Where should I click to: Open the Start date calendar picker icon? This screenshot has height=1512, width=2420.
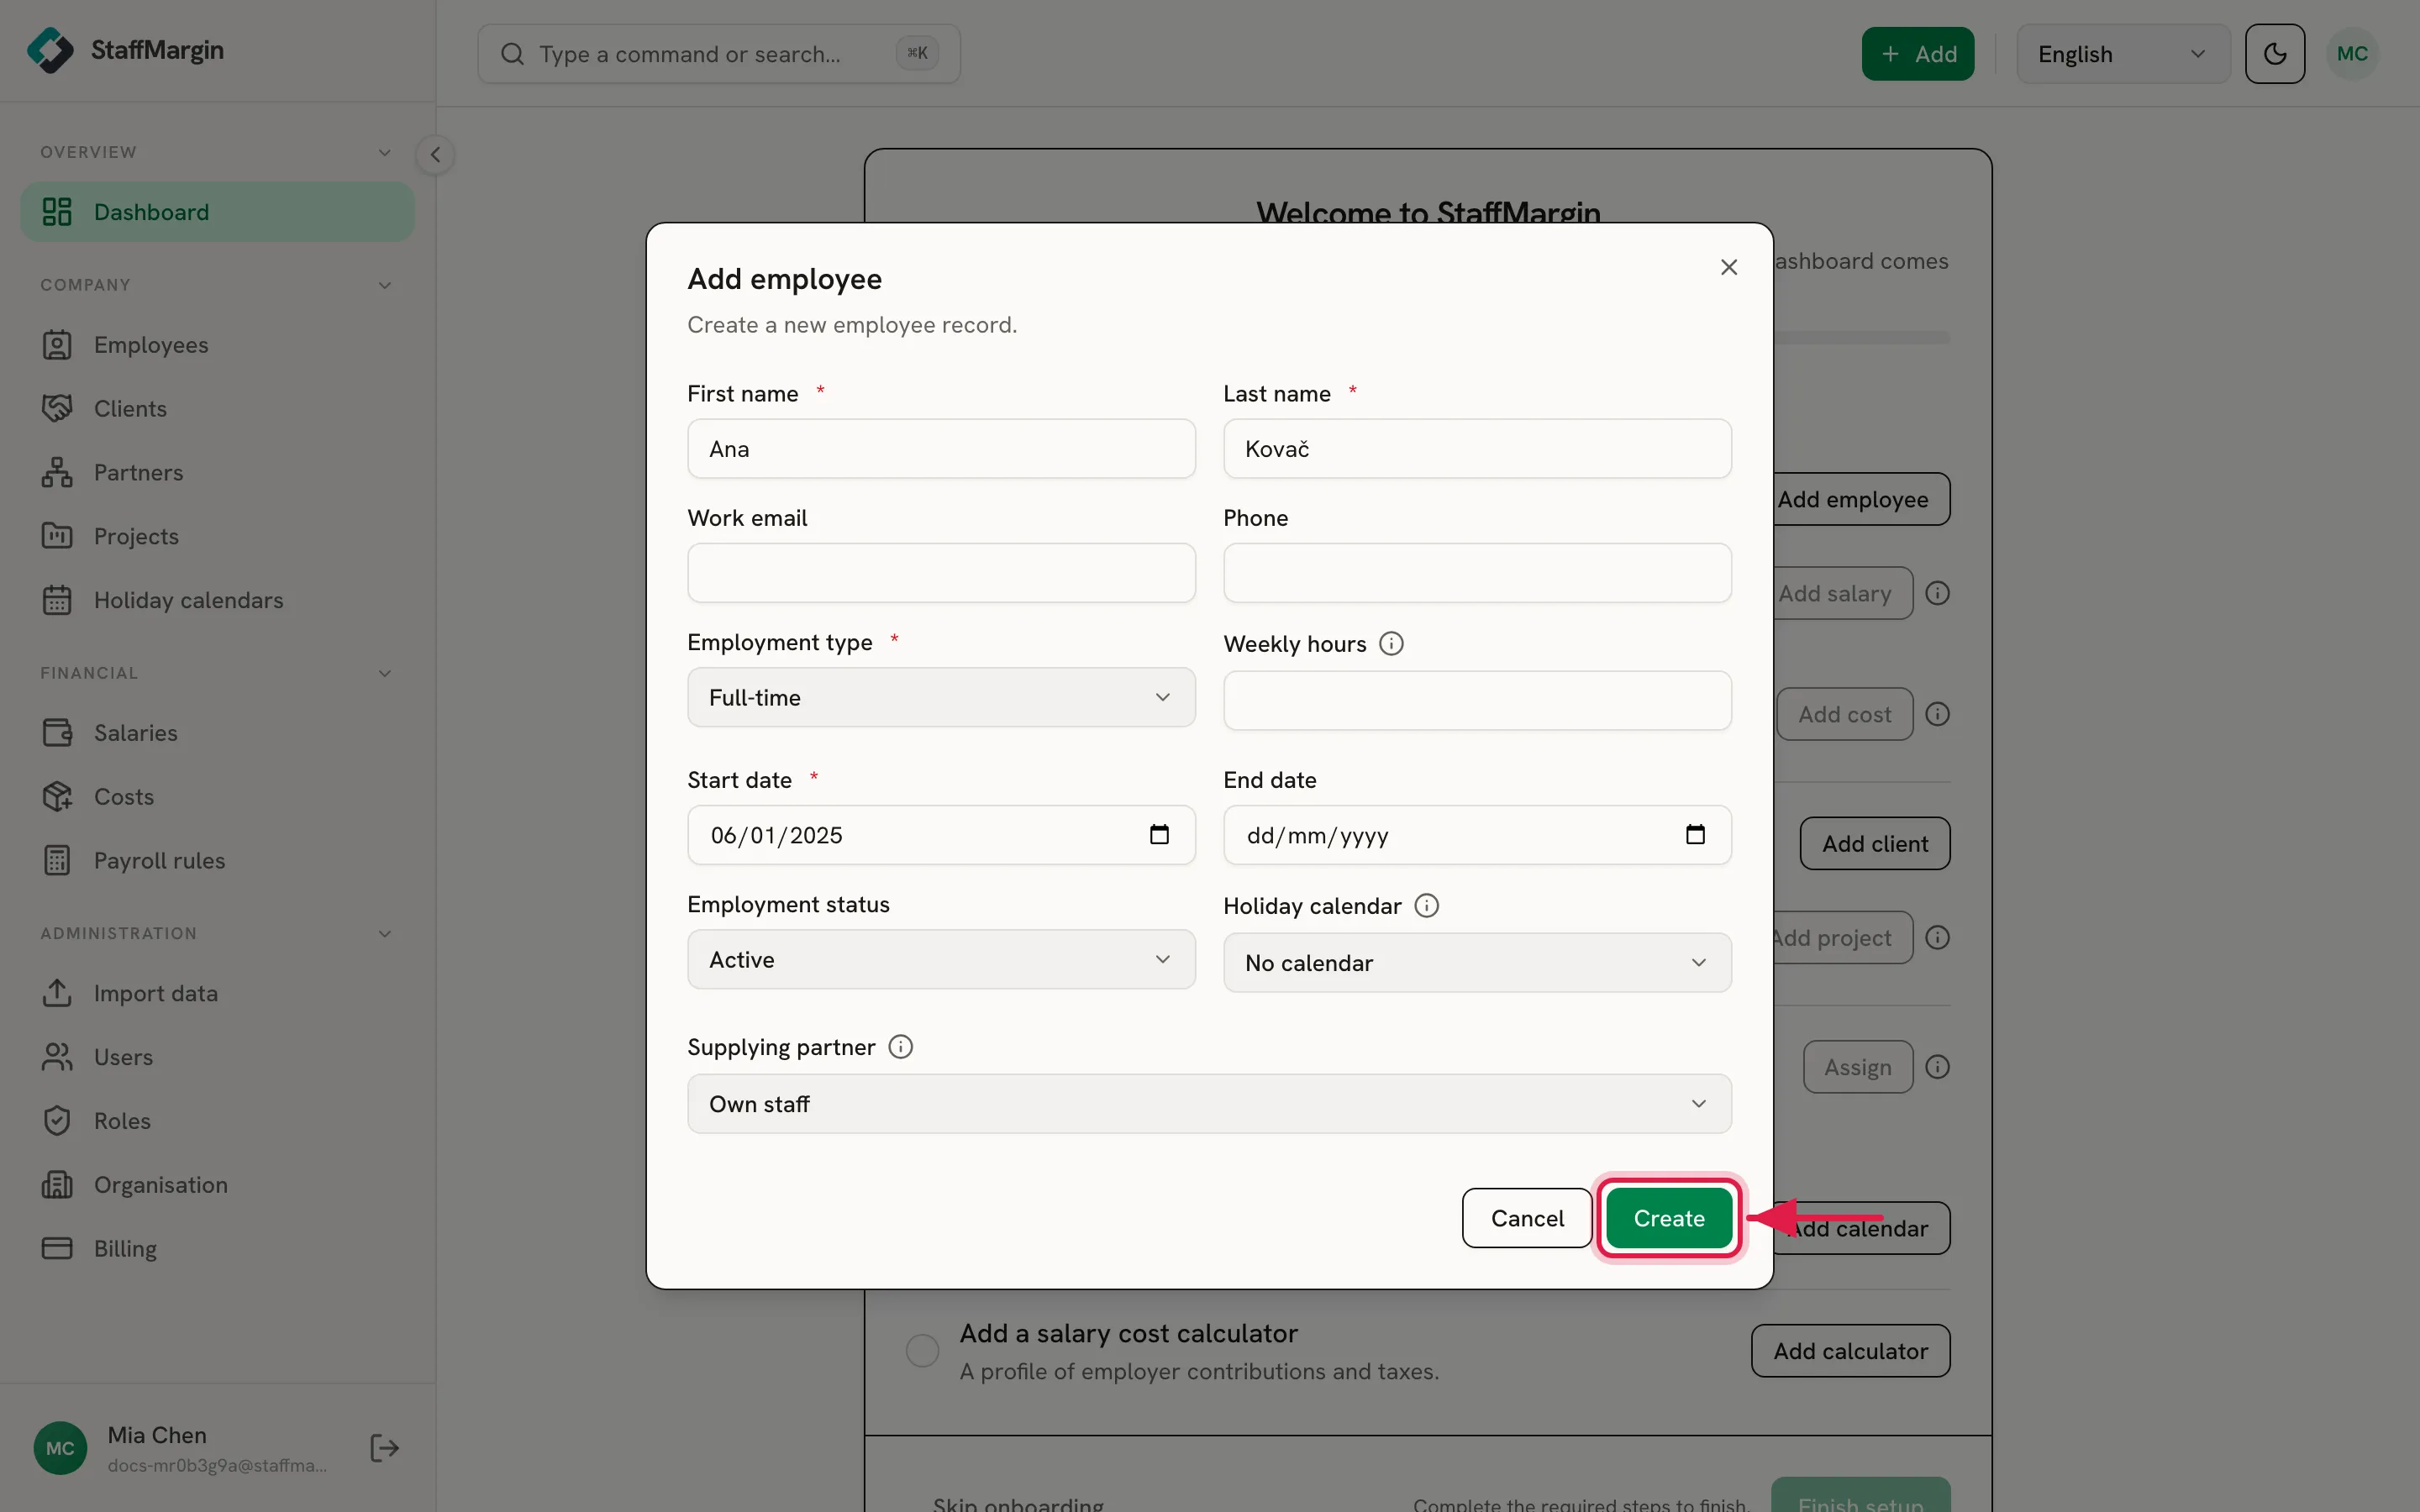[1159, 835]
